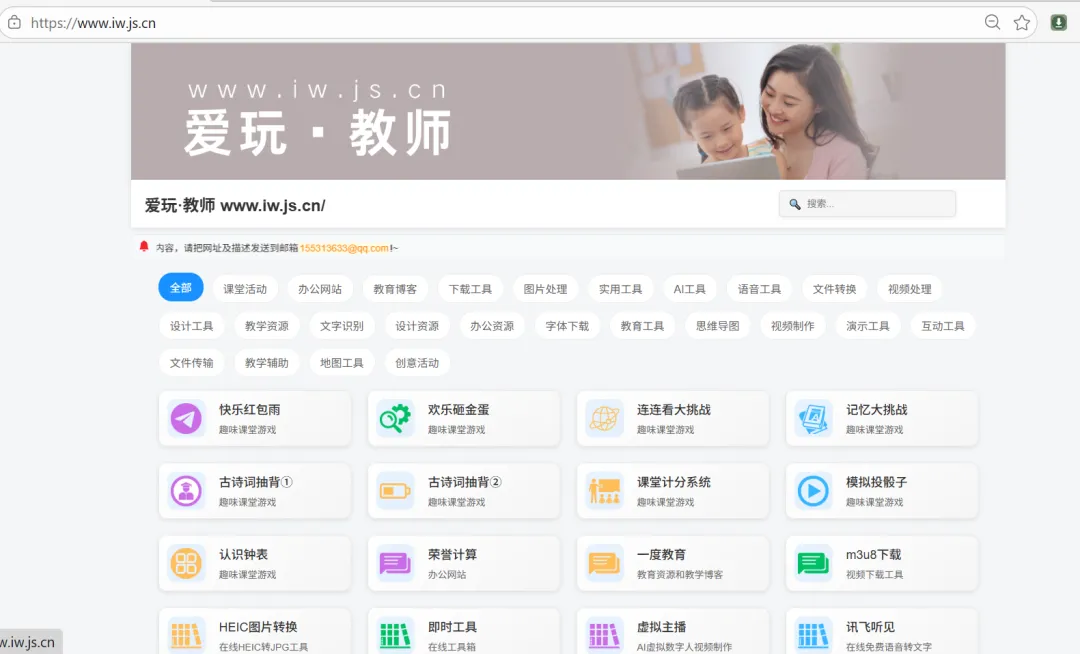
Task: Click the purple paper-plane icon for 快乐红包雨
Action: 186,418
